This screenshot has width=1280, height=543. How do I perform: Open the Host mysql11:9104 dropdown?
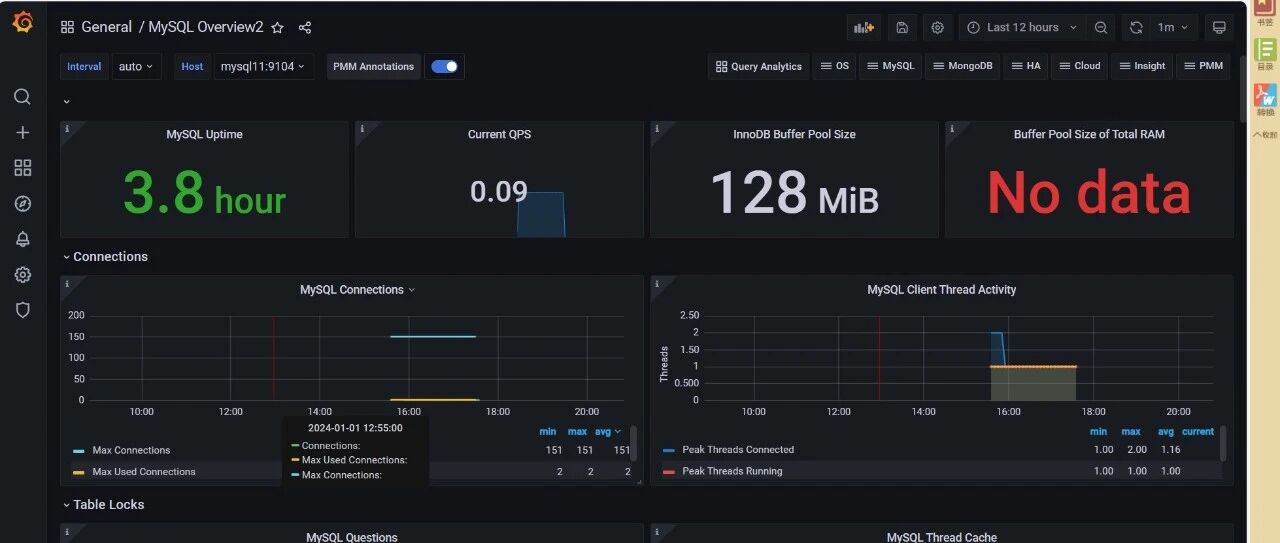point(261,66)
